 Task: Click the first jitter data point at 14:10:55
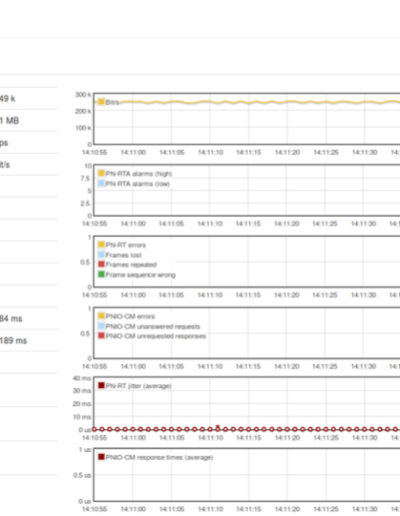click(x=94, y=429)
